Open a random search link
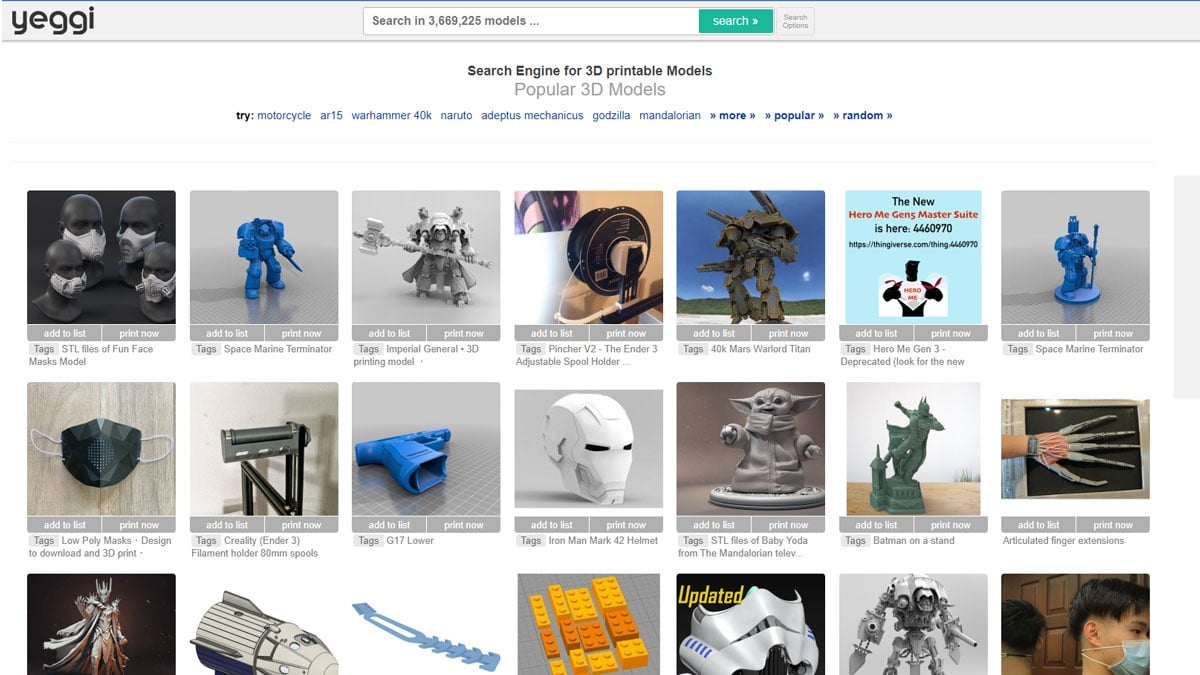Image resolution: width=1200 pixels, height=675 pixels. point(863,116)
